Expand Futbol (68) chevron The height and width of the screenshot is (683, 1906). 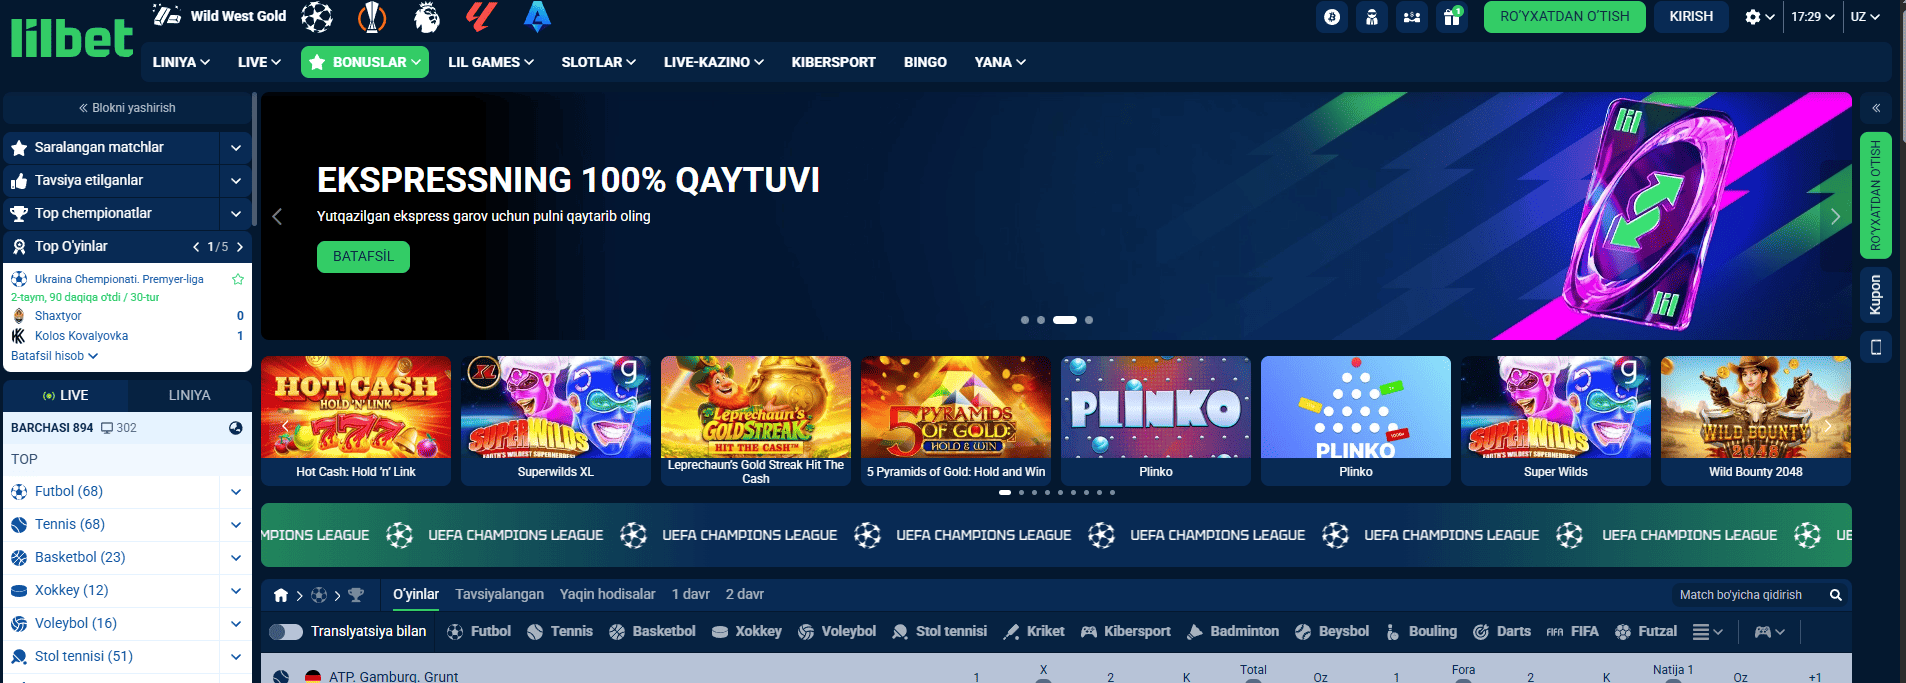click(236, 492)
